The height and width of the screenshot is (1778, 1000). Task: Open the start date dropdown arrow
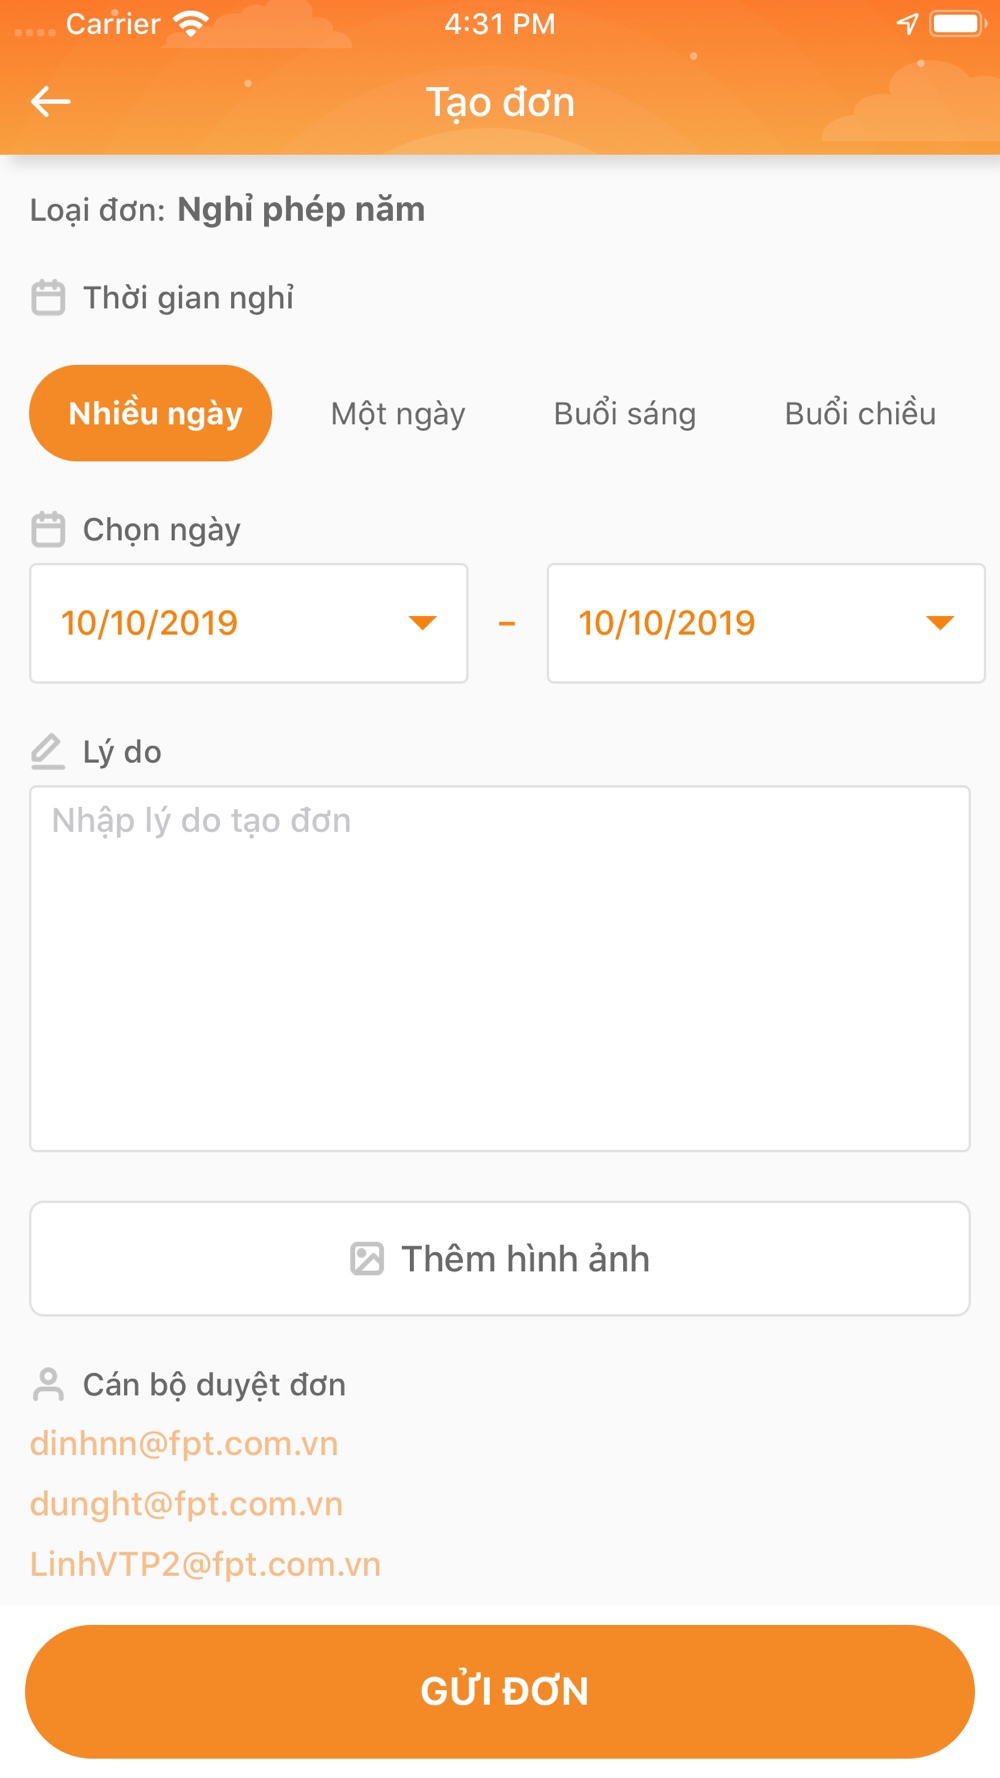point(423,623)
